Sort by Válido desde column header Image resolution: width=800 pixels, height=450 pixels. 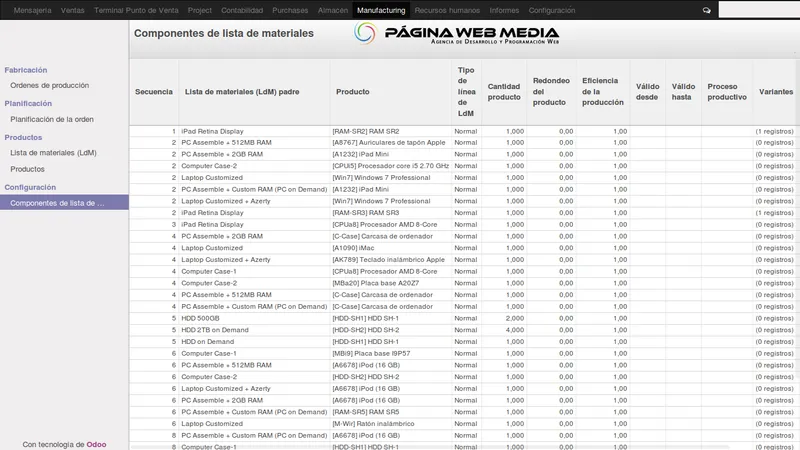click(647, 92)
